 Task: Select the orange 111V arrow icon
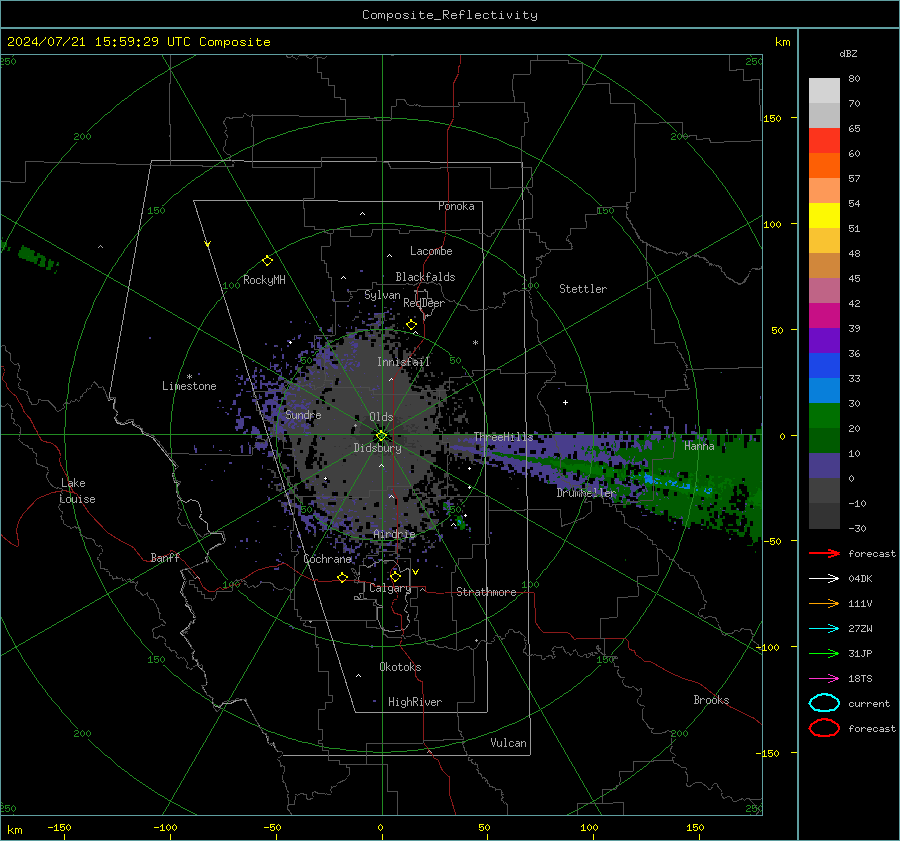[x=824, y=603]
